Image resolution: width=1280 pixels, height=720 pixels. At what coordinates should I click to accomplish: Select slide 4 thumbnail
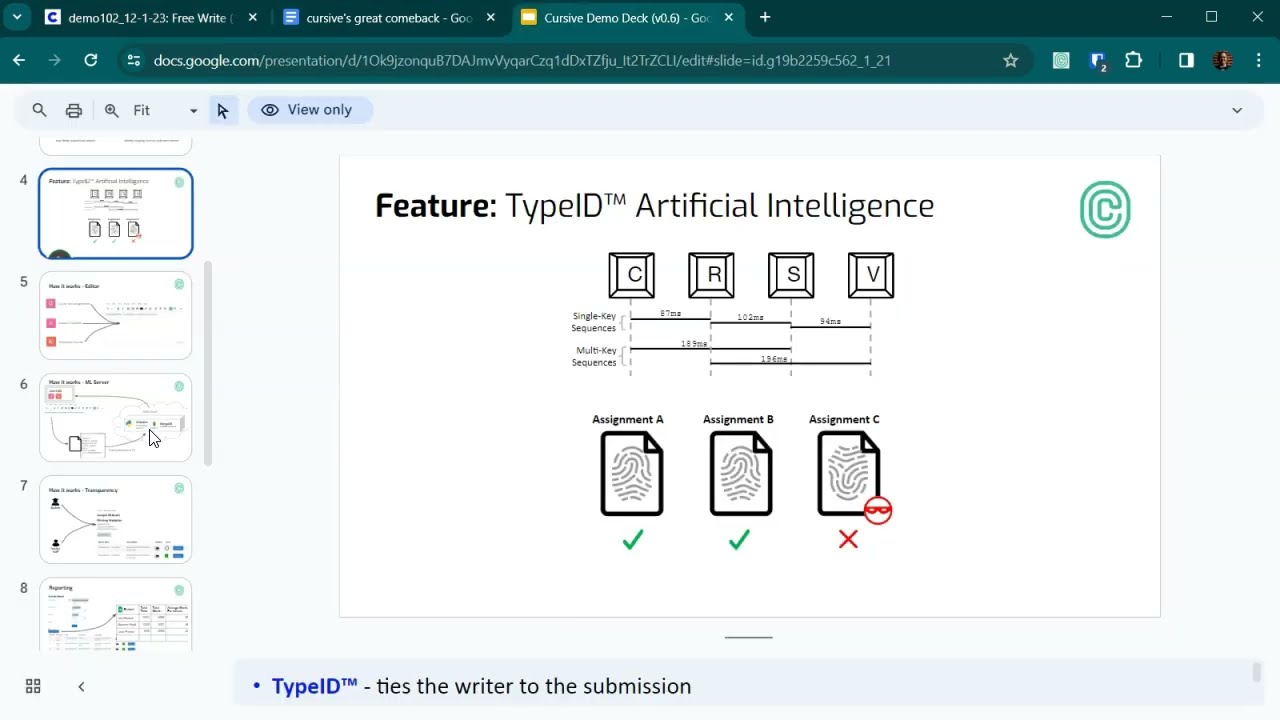click(x=116, y=214)
